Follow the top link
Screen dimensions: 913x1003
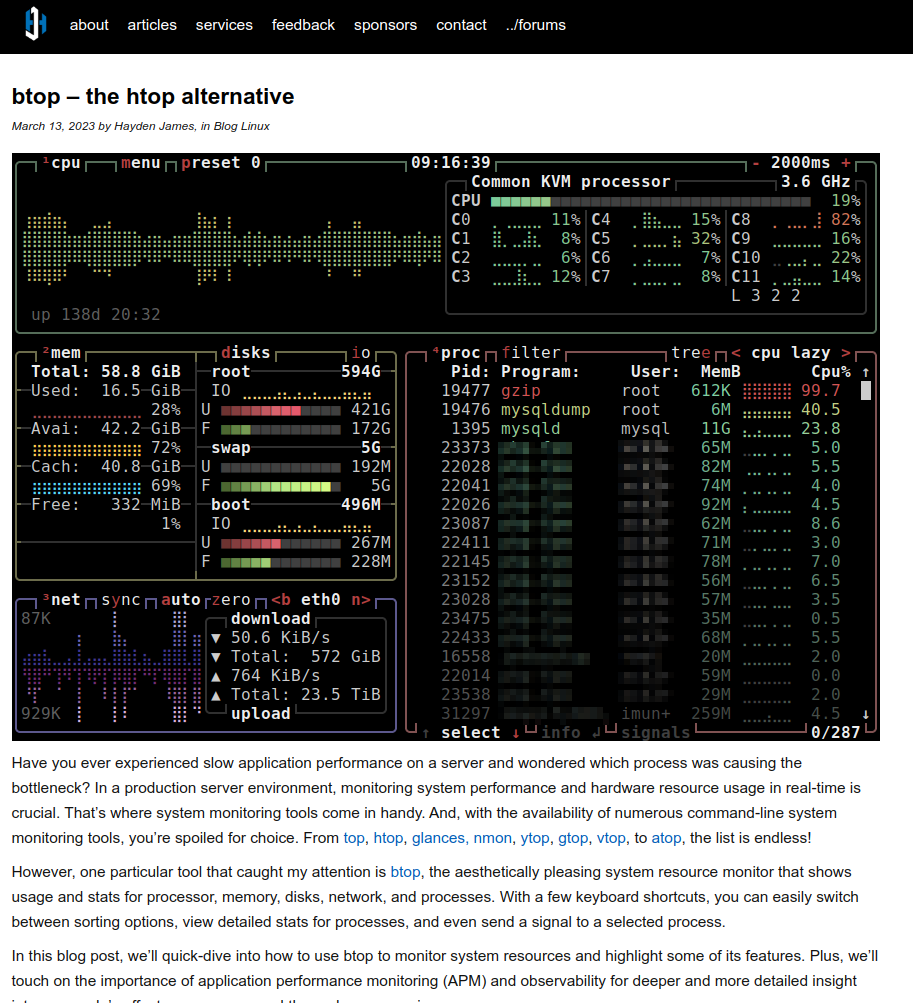[354, 838]
